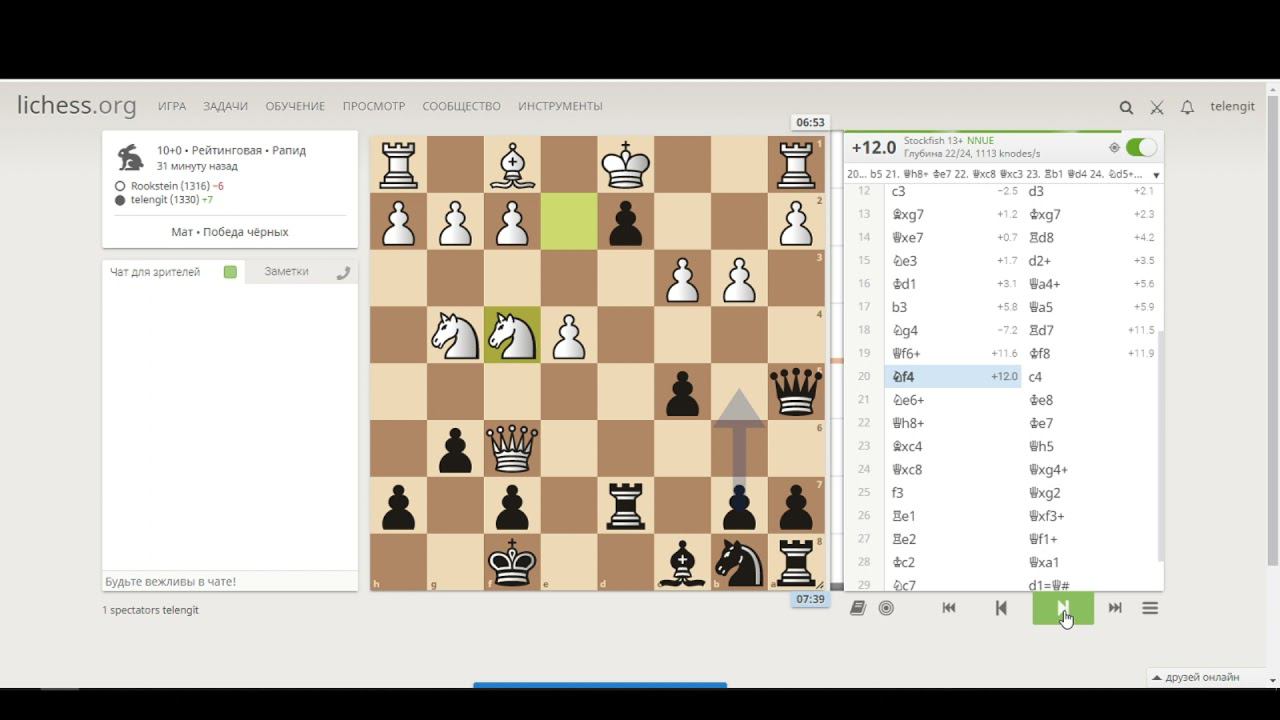This screenshot has height=720, width=1280.
Task: Open the challenges crossed-swords icon
Action: pyautogui.click(x=1157, y=107)
